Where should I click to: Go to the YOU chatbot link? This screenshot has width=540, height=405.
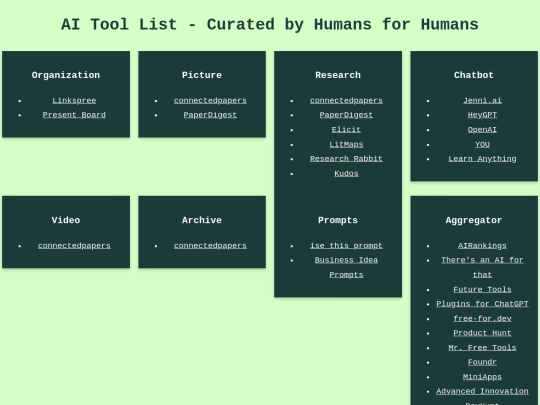[482, 144]
